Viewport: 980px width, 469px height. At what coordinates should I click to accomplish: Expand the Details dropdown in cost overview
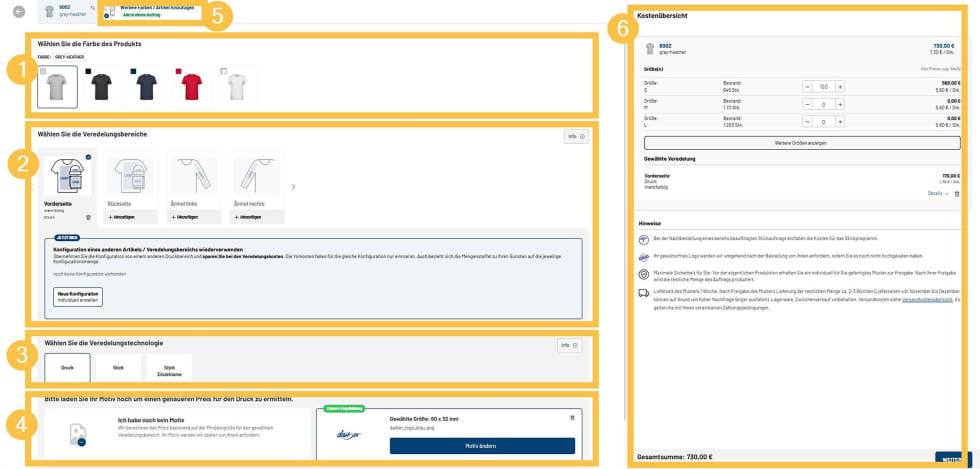click(937, 194)
